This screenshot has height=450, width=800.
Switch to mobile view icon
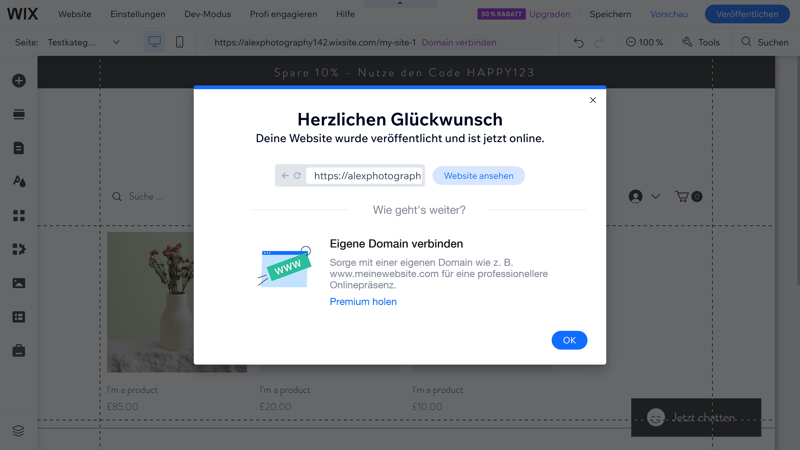pyautogui.click(x=180, y=42)
